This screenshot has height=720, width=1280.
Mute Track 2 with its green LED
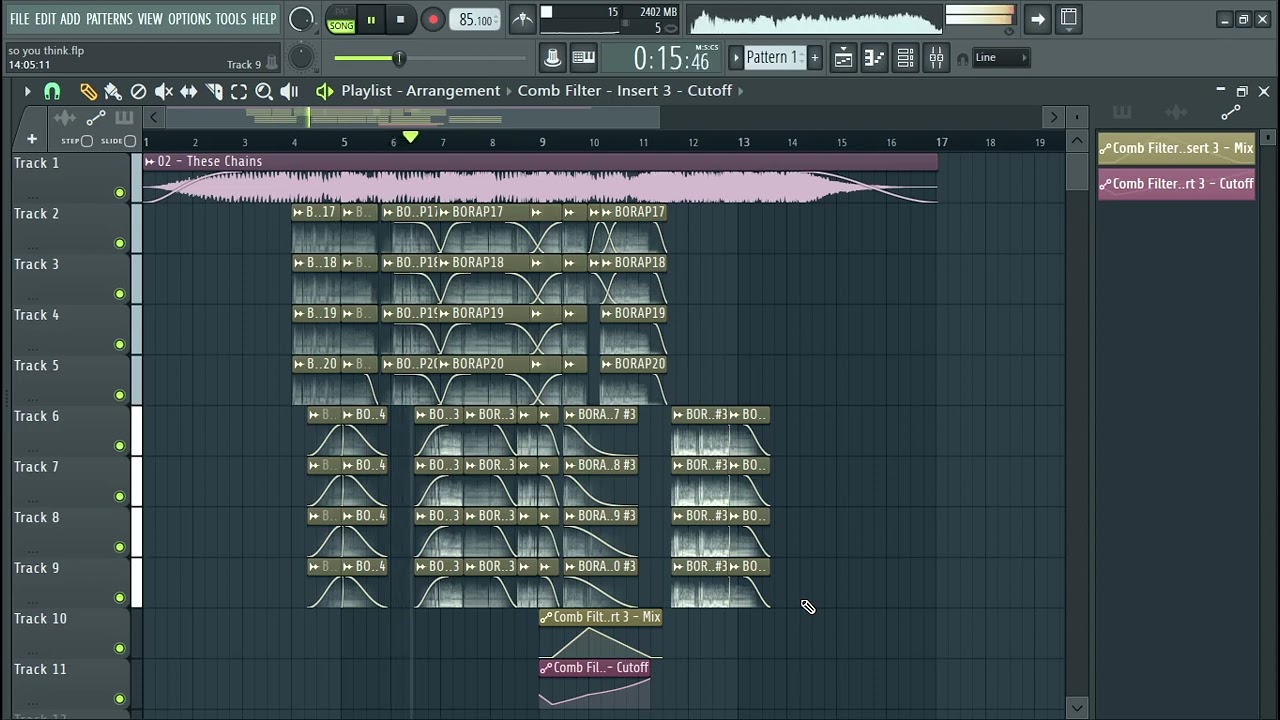click(x=120, y=243)
